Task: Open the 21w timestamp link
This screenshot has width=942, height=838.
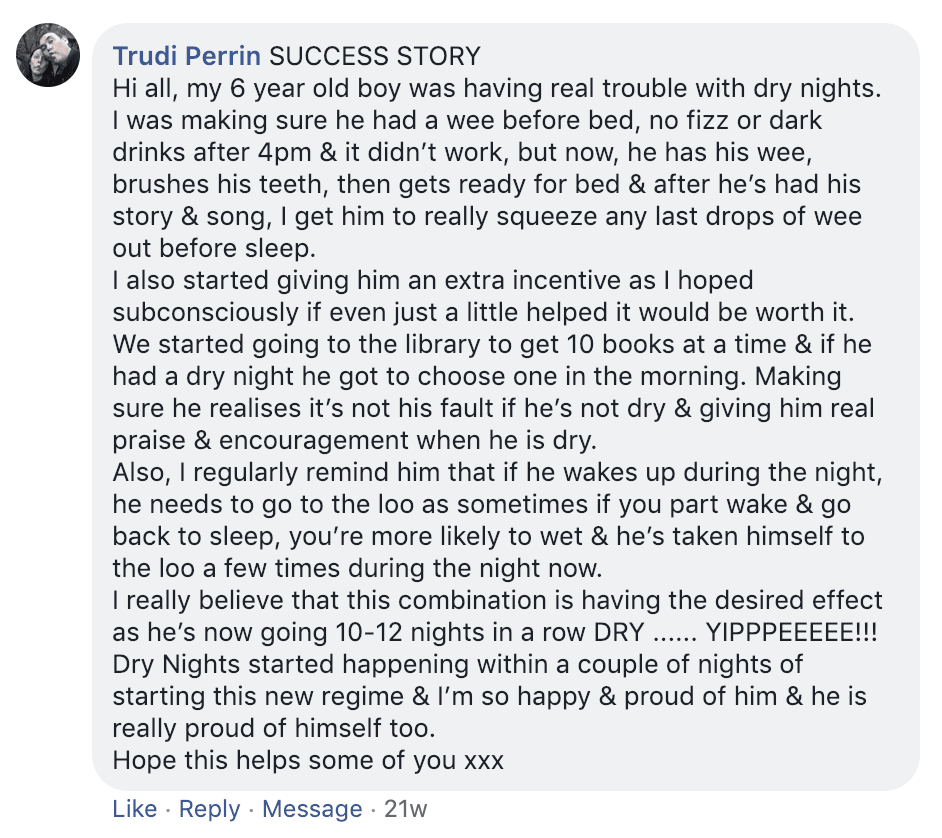Action: click(405, 808)
